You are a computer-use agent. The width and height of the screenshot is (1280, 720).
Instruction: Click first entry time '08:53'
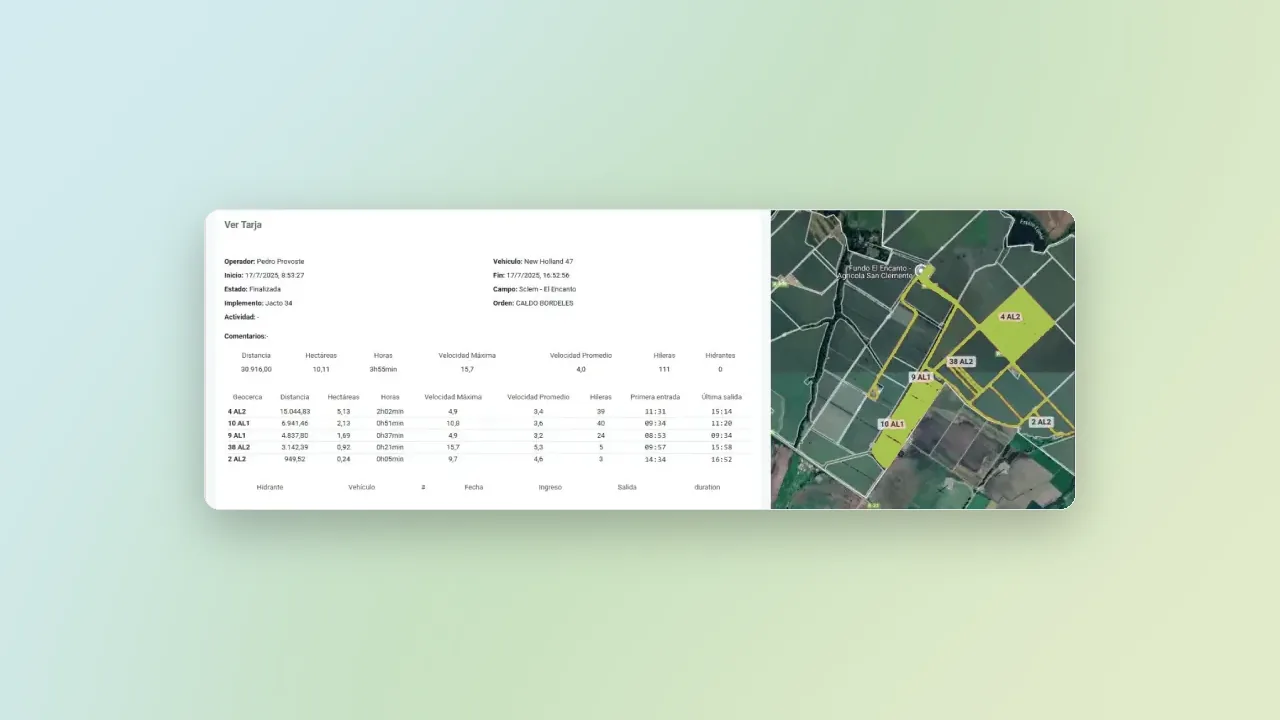655,435
